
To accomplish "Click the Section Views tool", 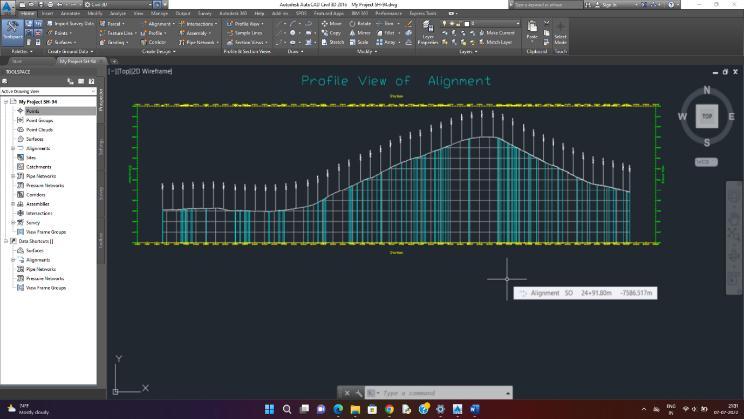I will (x=247, y=42).
